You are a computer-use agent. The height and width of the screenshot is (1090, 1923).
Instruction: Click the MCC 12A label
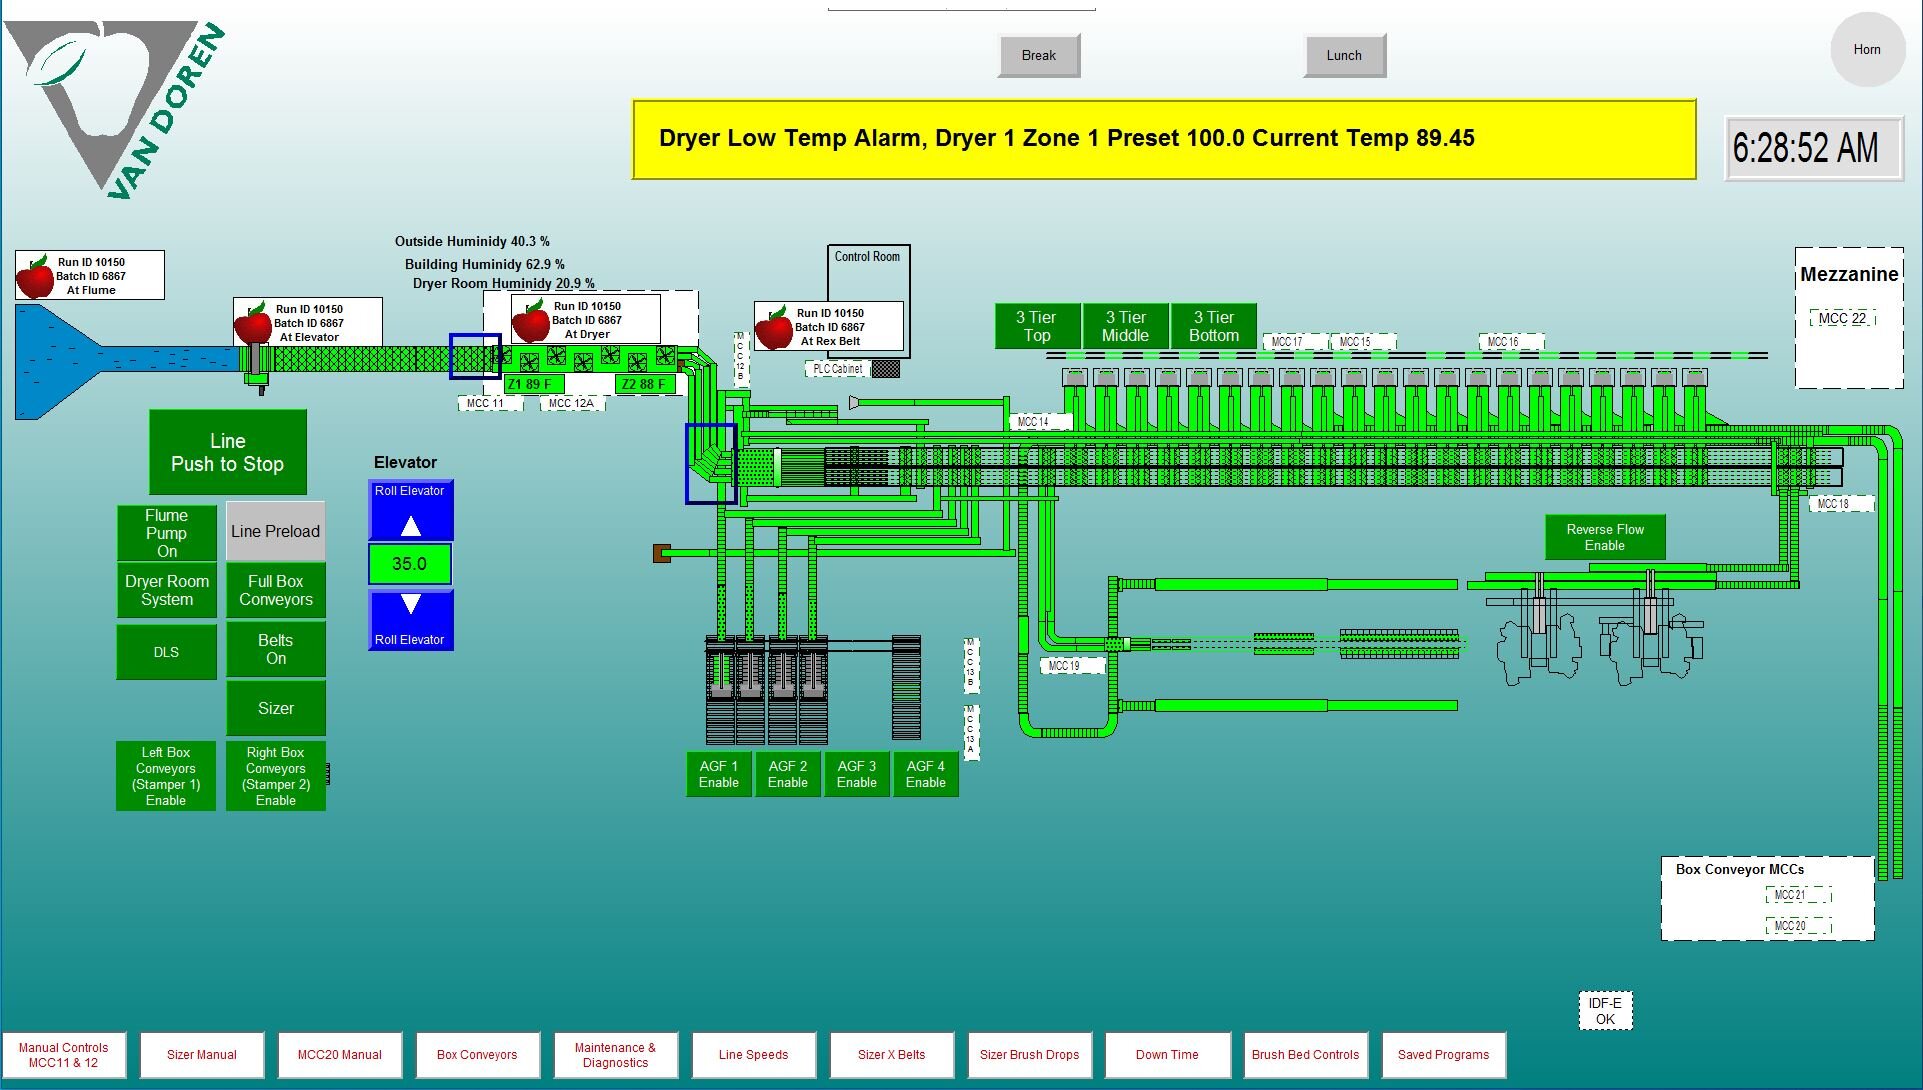point(571,403)
